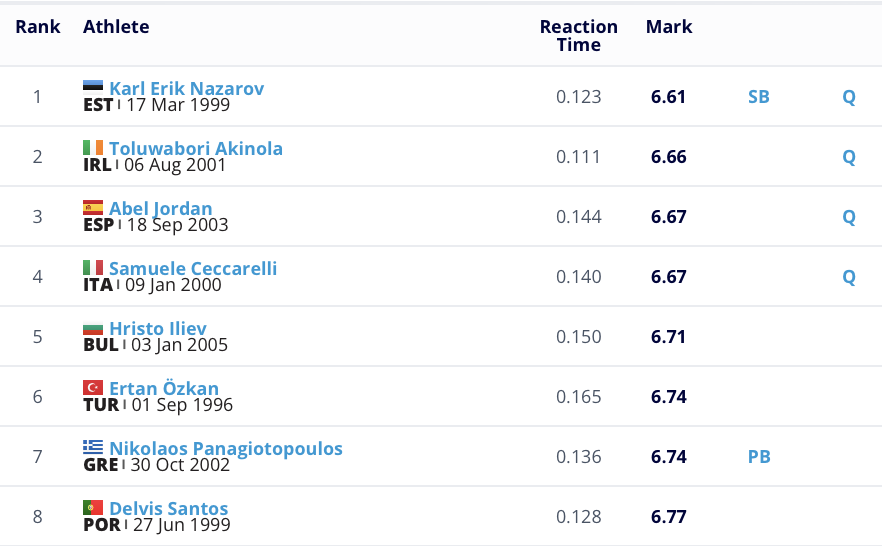Click the Bulgaria flag beside Hristo Iliev
The image size is (882, 546).
pyautogui.click(x=93, y=327)
